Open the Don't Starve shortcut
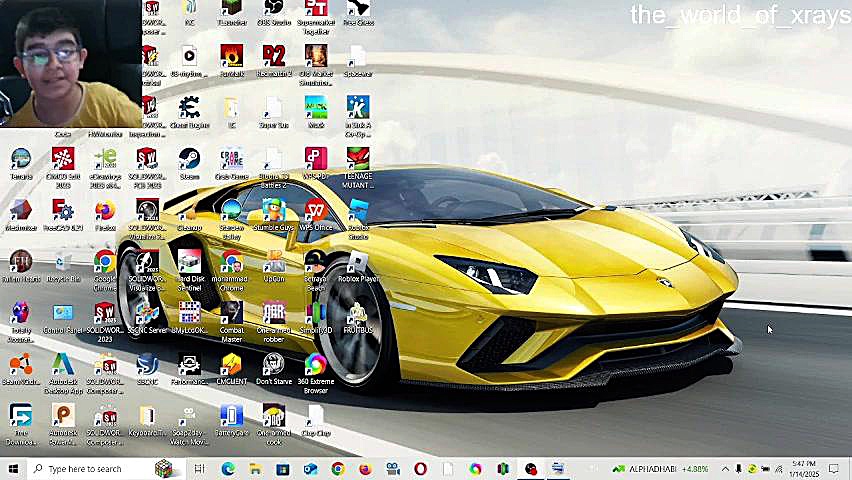This screenshot has height=480, width=852. tap(273, 369)
